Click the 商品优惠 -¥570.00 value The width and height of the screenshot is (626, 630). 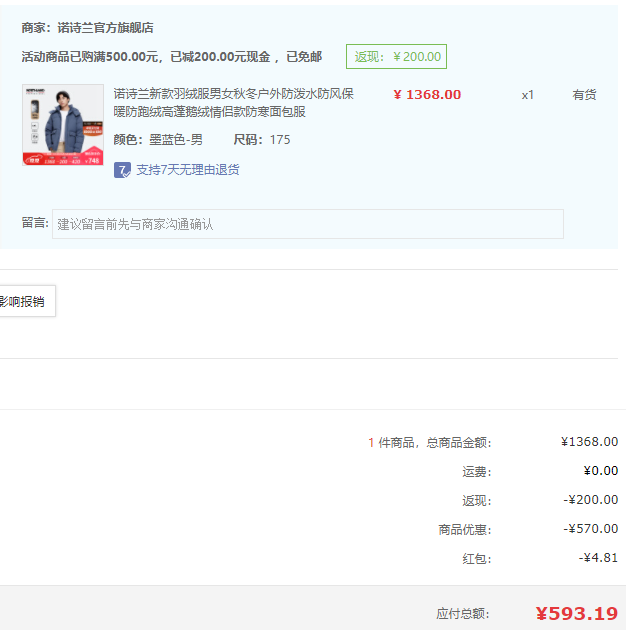(x=591, y=529)
